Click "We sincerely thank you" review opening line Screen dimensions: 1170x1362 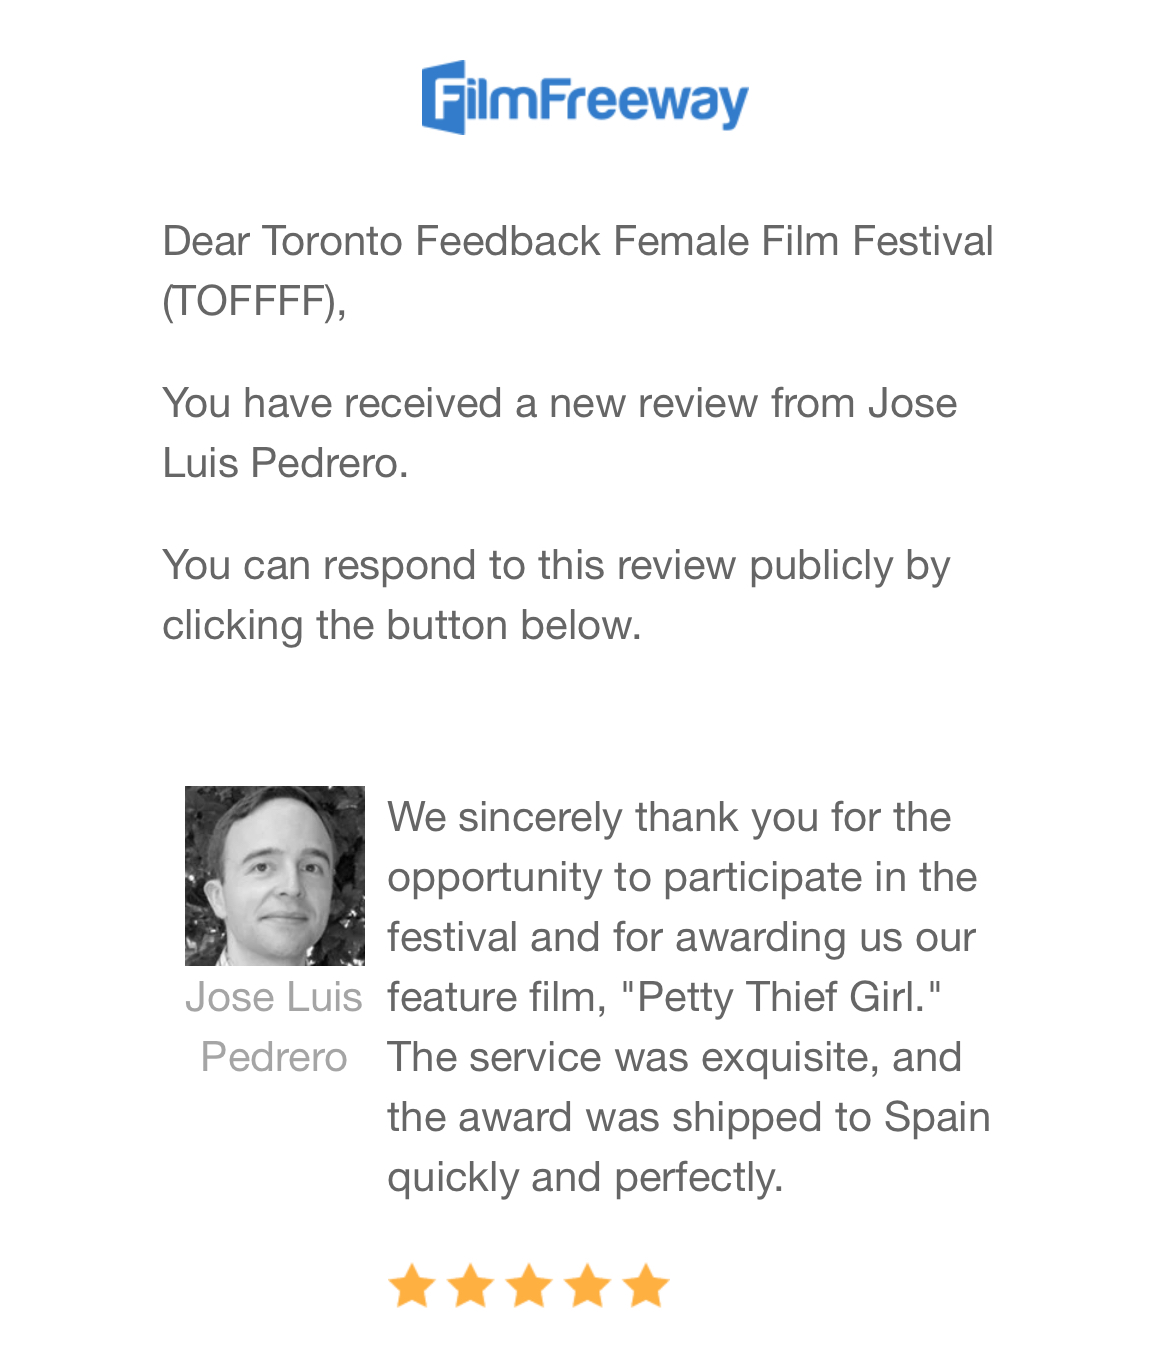668,818
